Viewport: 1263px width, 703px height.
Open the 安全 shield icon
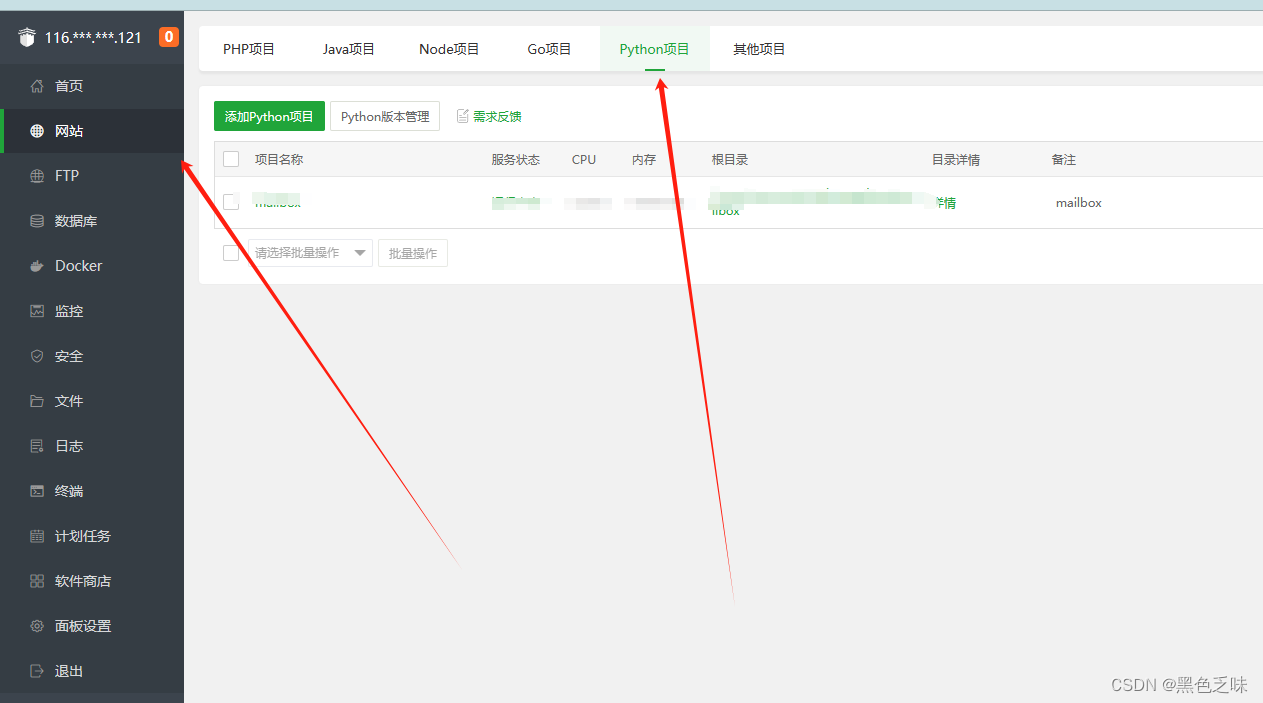coord(37,356)
